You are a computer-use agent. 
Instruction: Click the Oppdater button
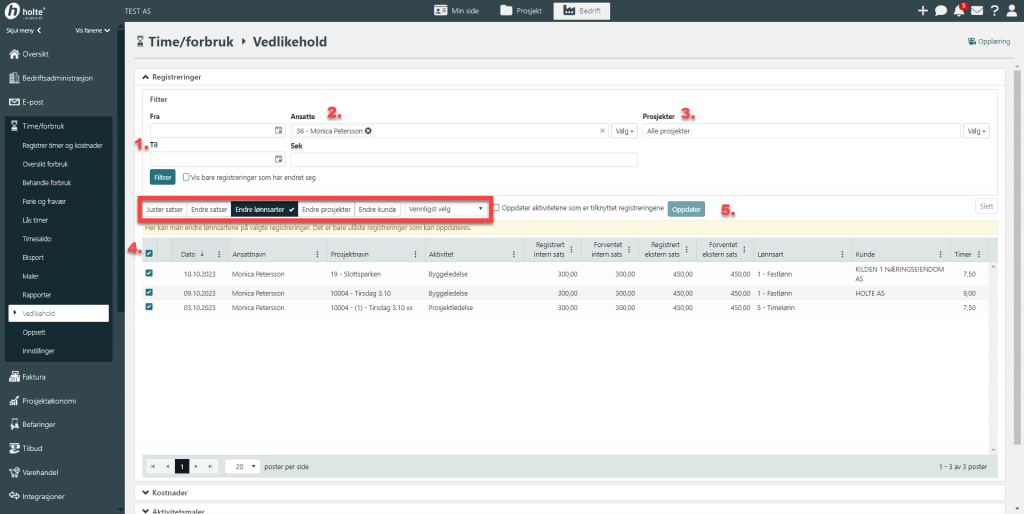(x=686, y=209)
